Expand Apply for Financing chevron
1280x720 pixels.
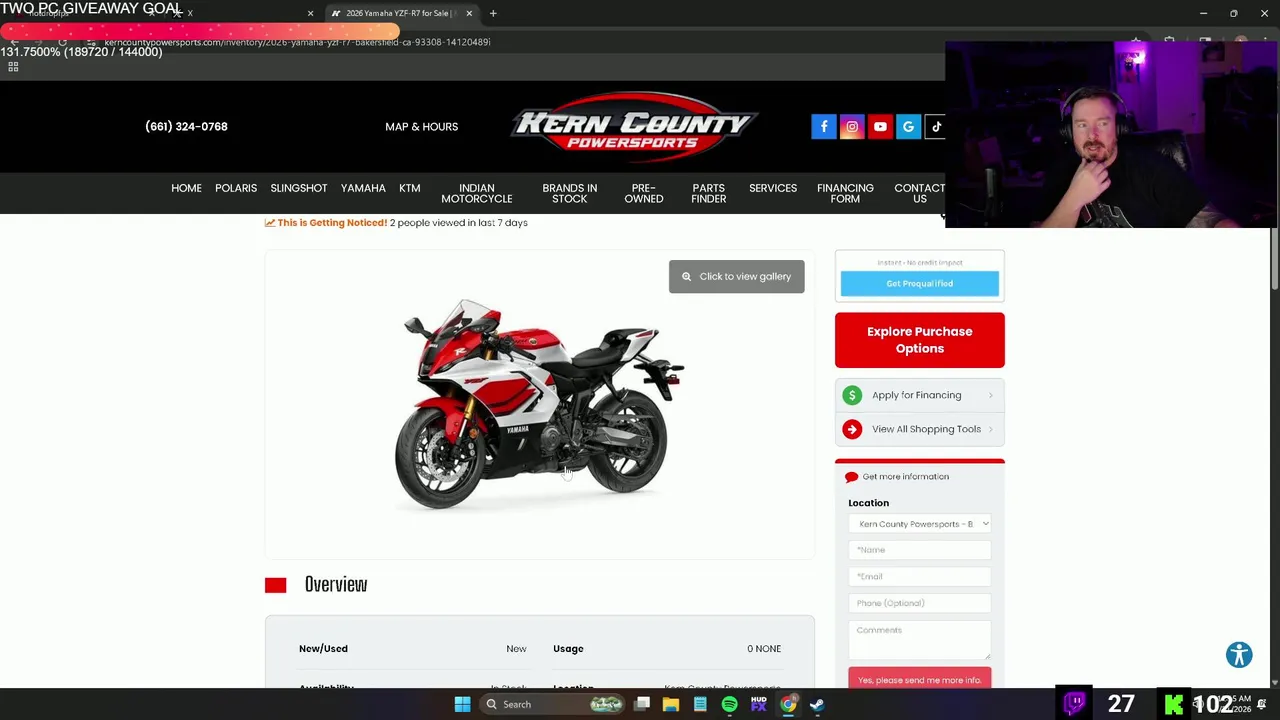pyautogui.click(x=990, y=395)
